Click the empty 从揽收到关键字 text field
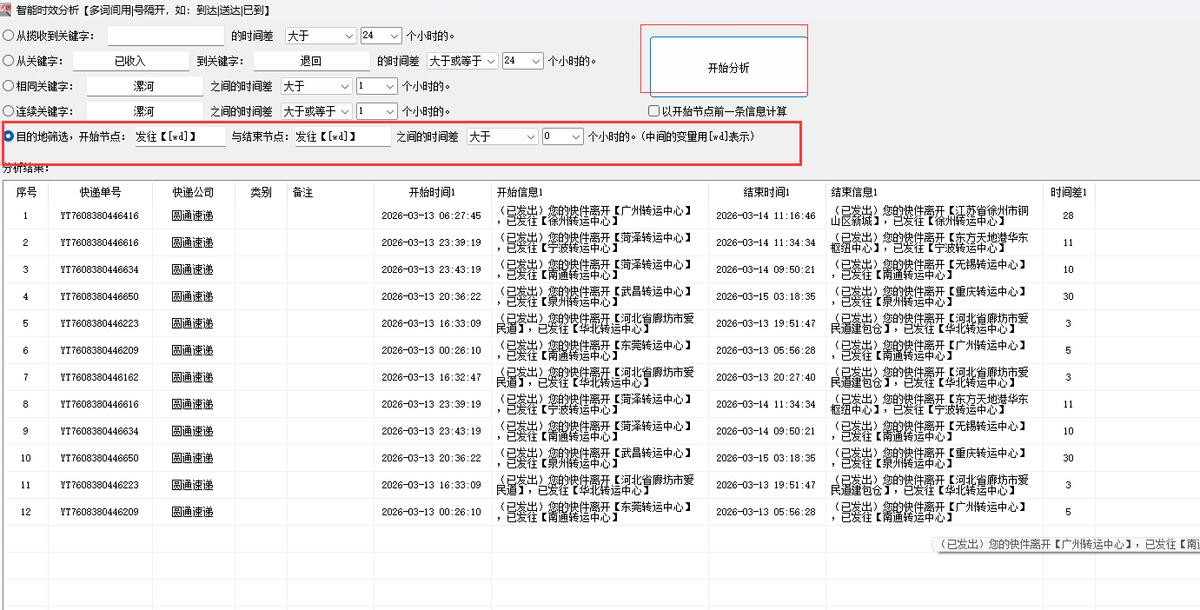 (165, 36)
